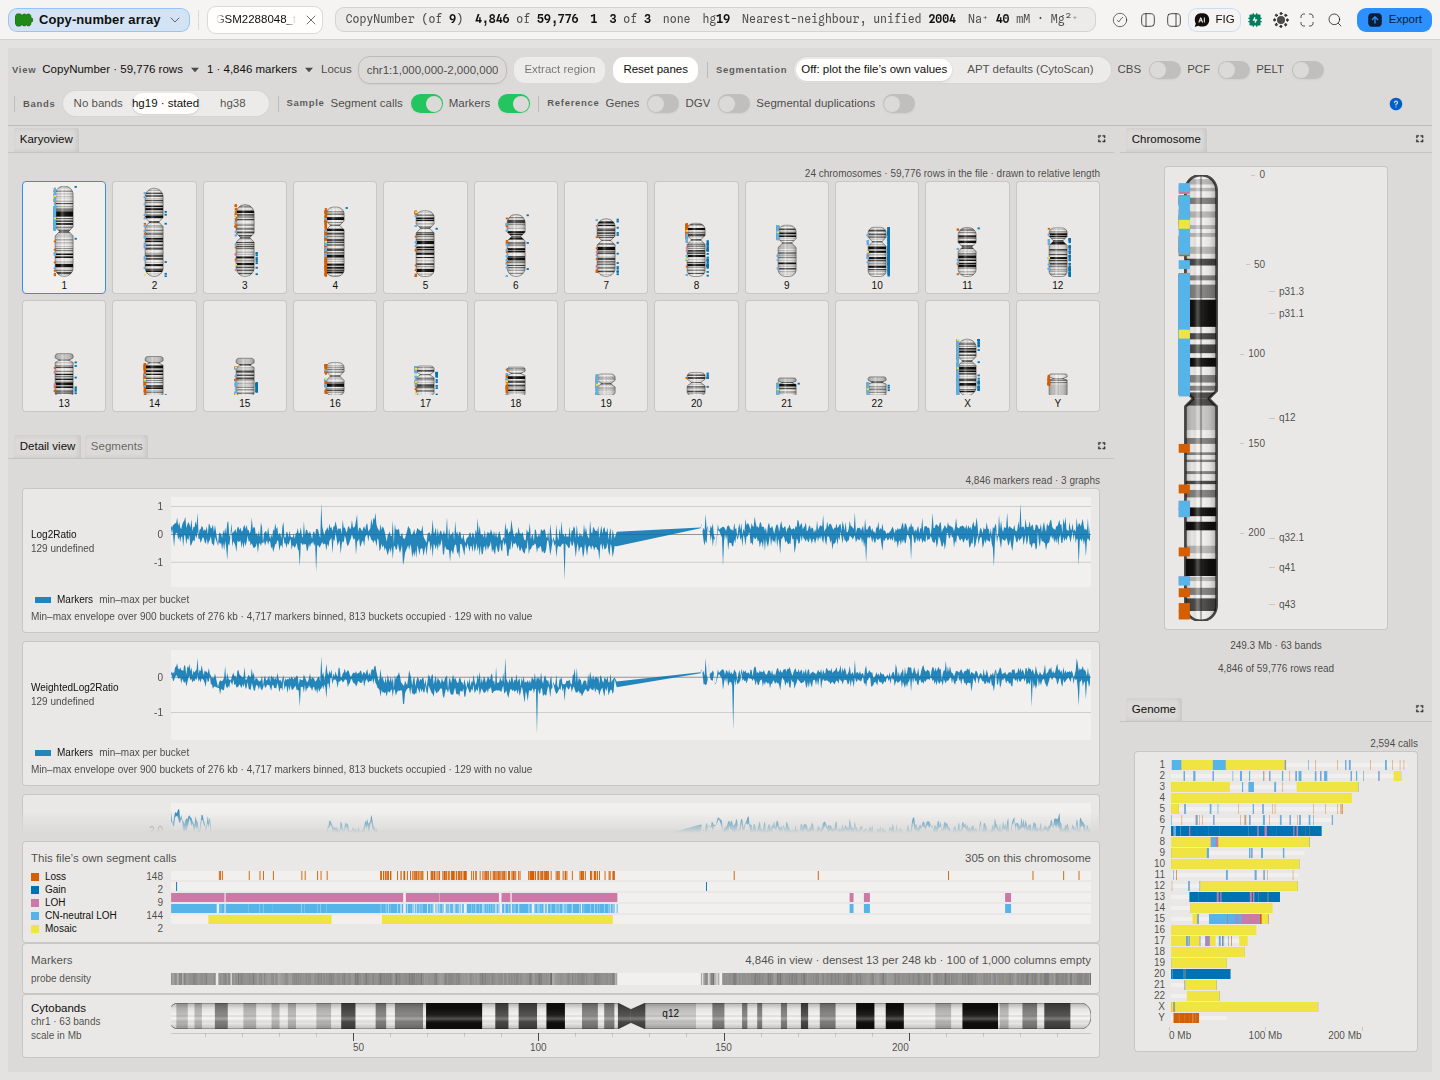Toggle the right sidebar panel icon
Image resolution: width=1440 pixels, height=1080 pixels.
point(1174,20)
